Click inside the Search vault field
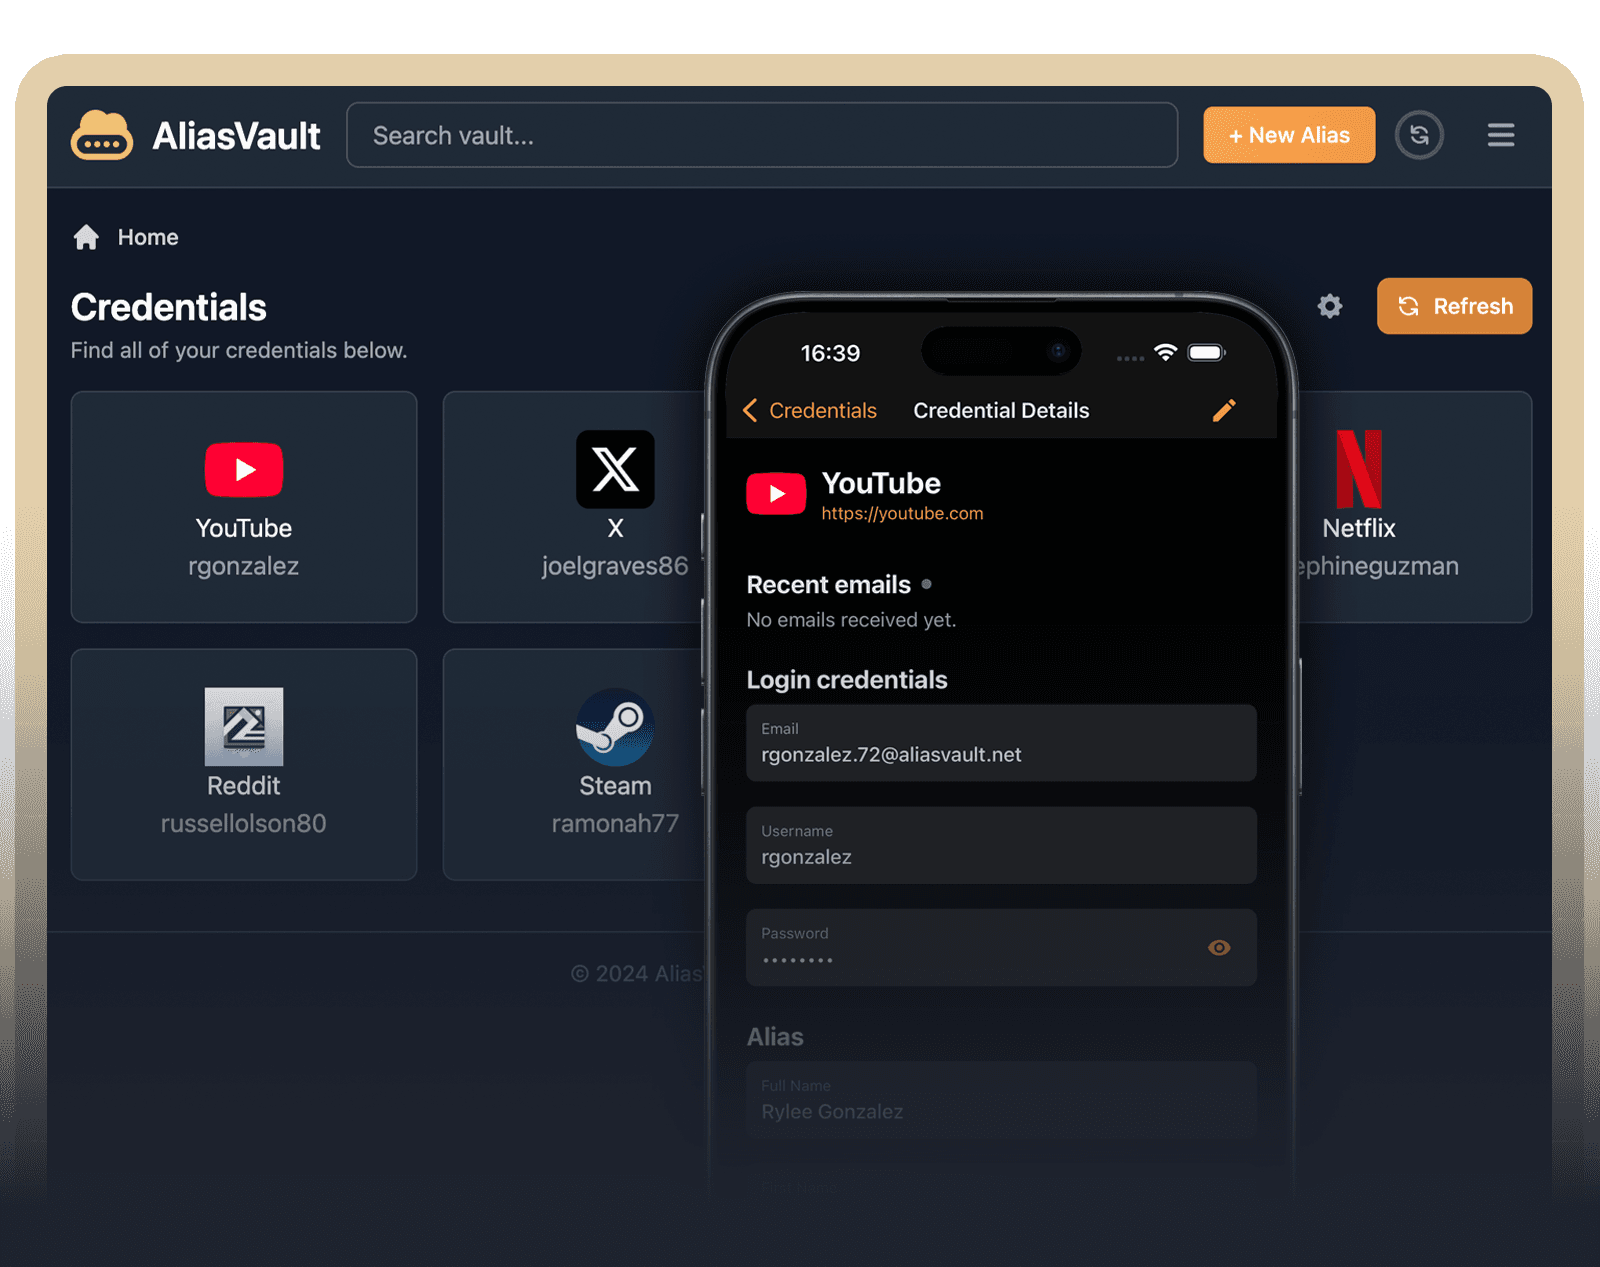The height and width of the screenshot is (1267, 1600). tap(762, 135)
